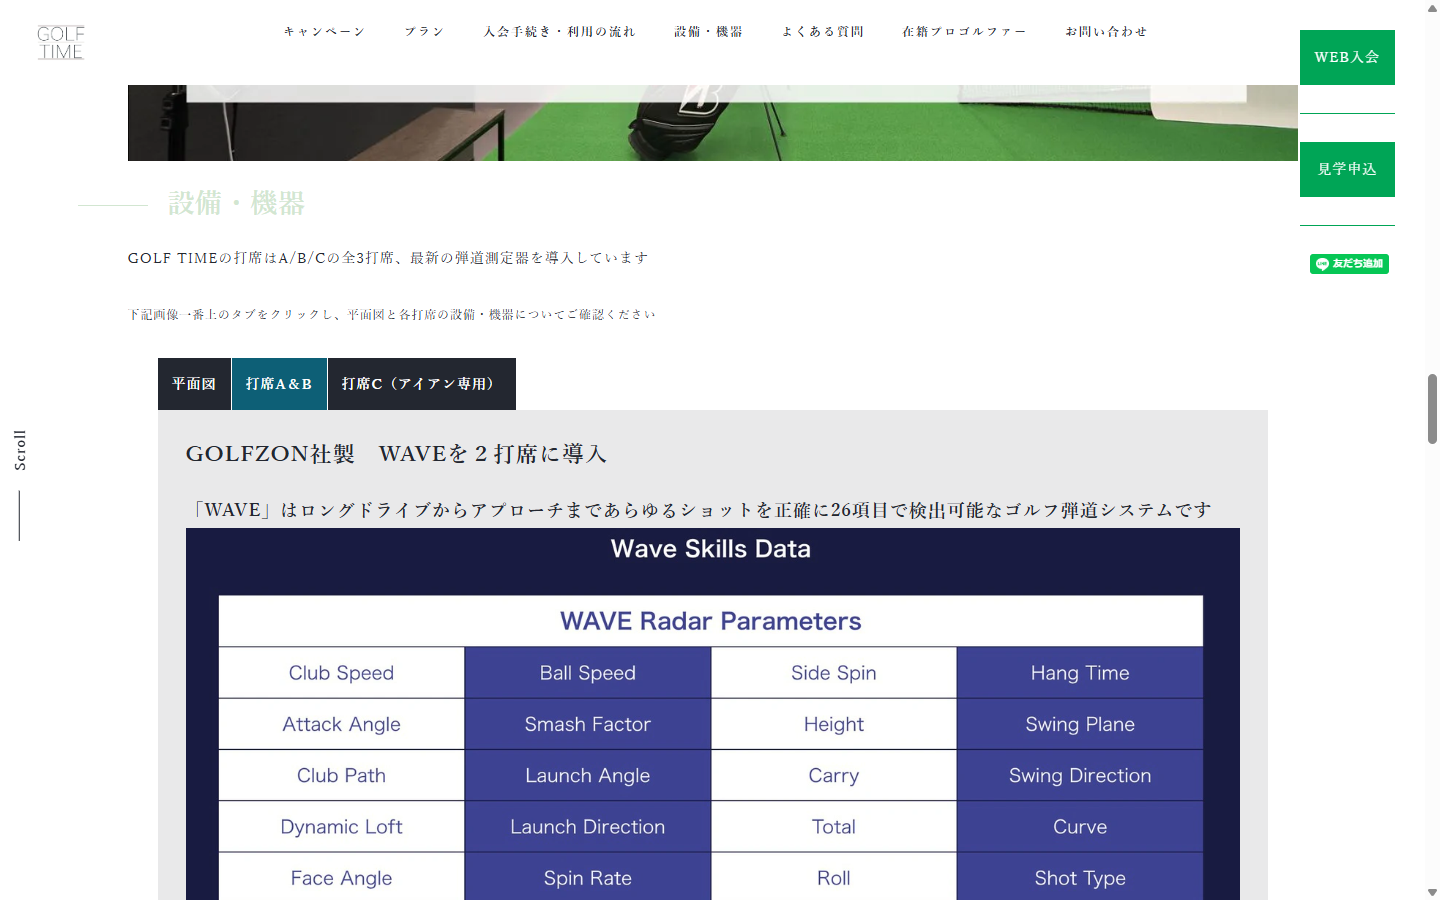Screen dimensions: 1440x900
Task: Click the golf bag photo banner
Action: click(x=713, y=123)
